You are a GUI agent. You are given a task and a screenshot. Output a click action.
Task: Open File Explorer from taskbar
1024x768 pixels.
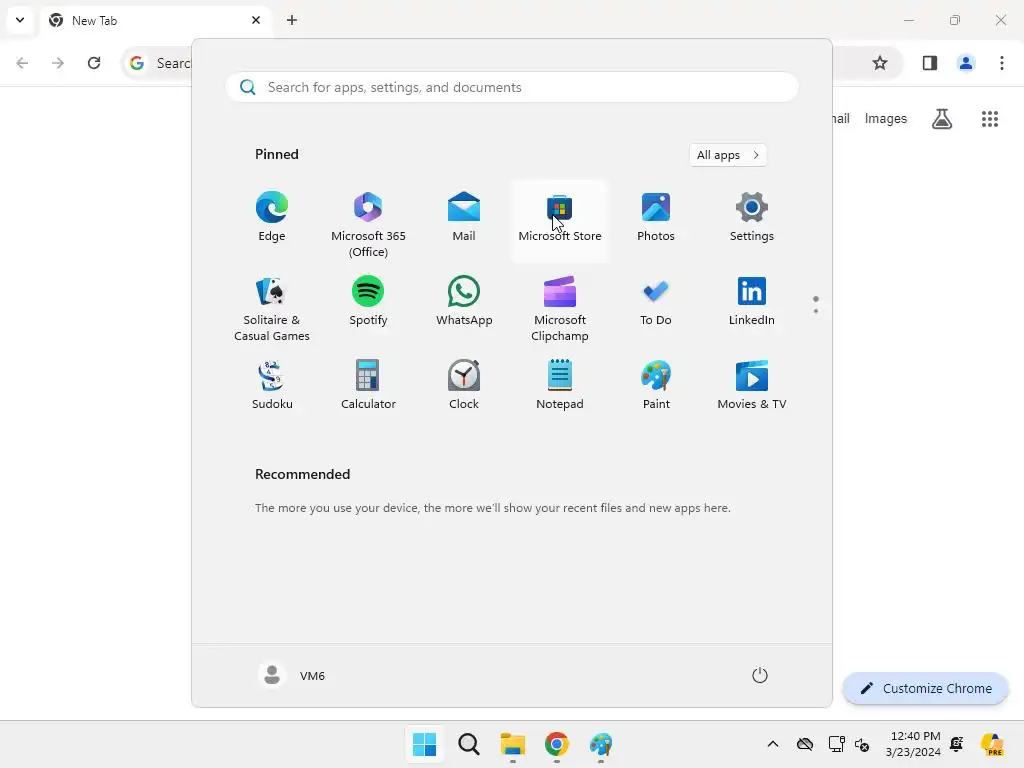(513, 744)
